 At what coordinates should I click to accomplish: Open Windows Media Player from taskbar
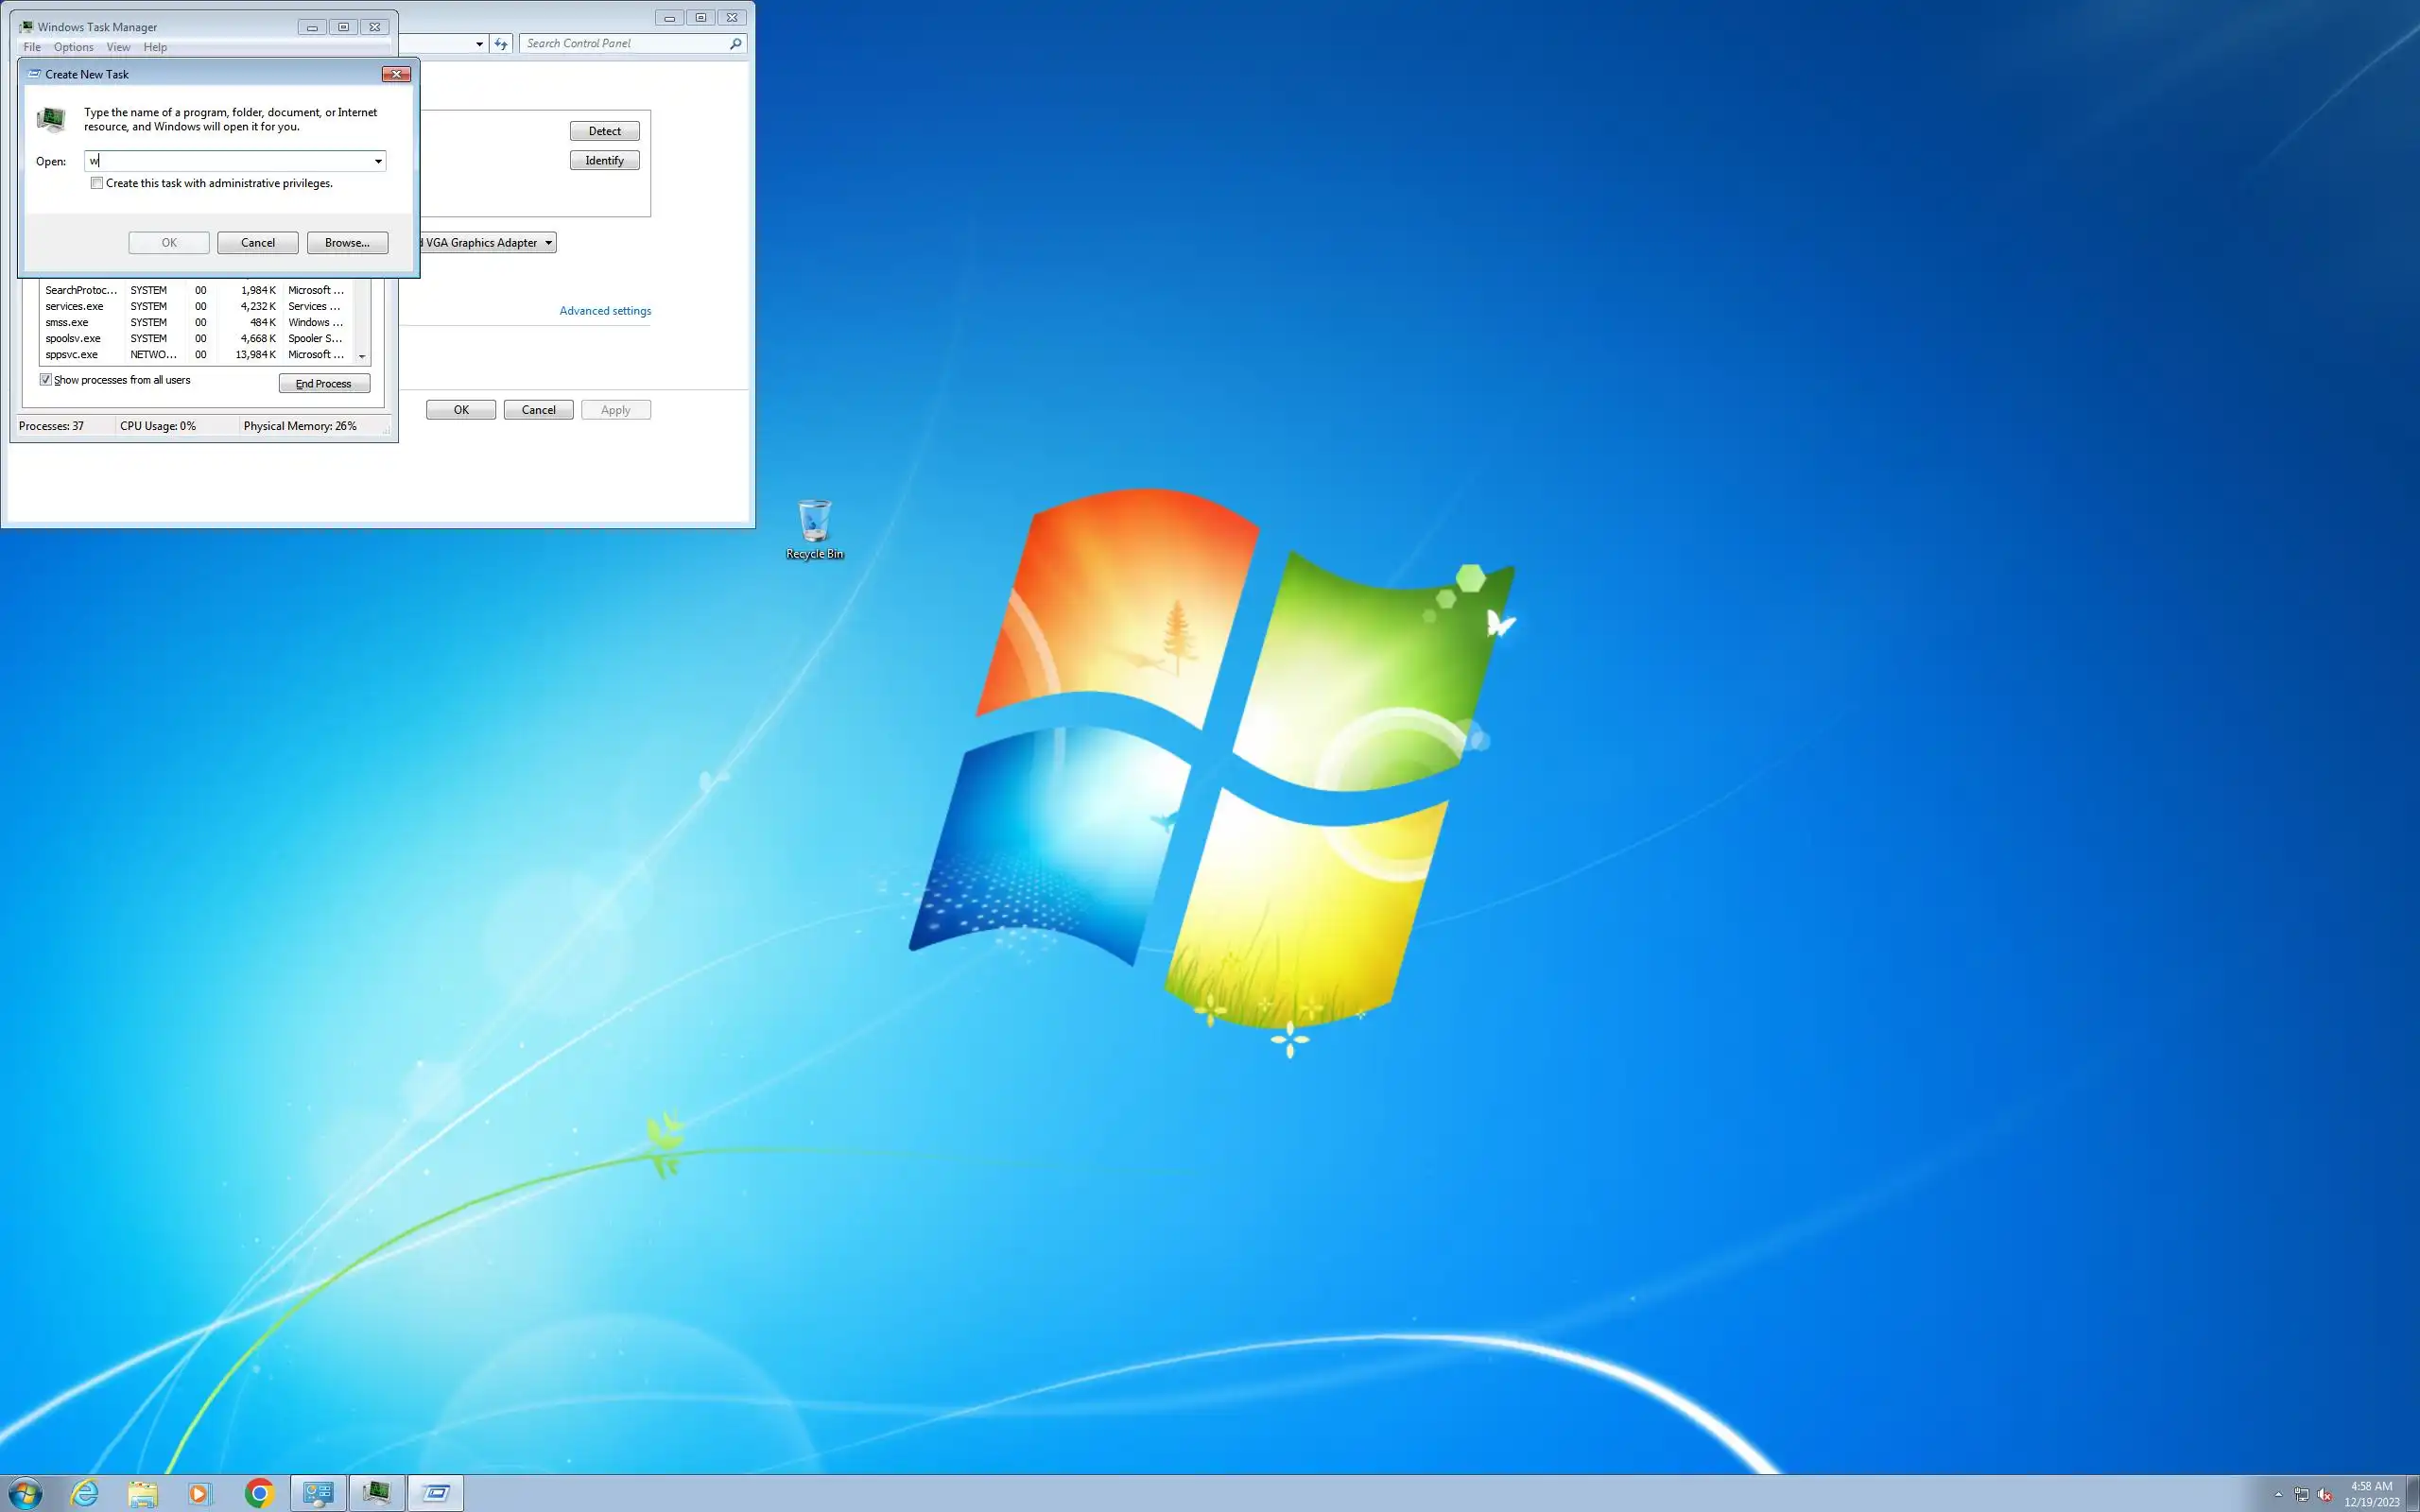[200, 1493]
